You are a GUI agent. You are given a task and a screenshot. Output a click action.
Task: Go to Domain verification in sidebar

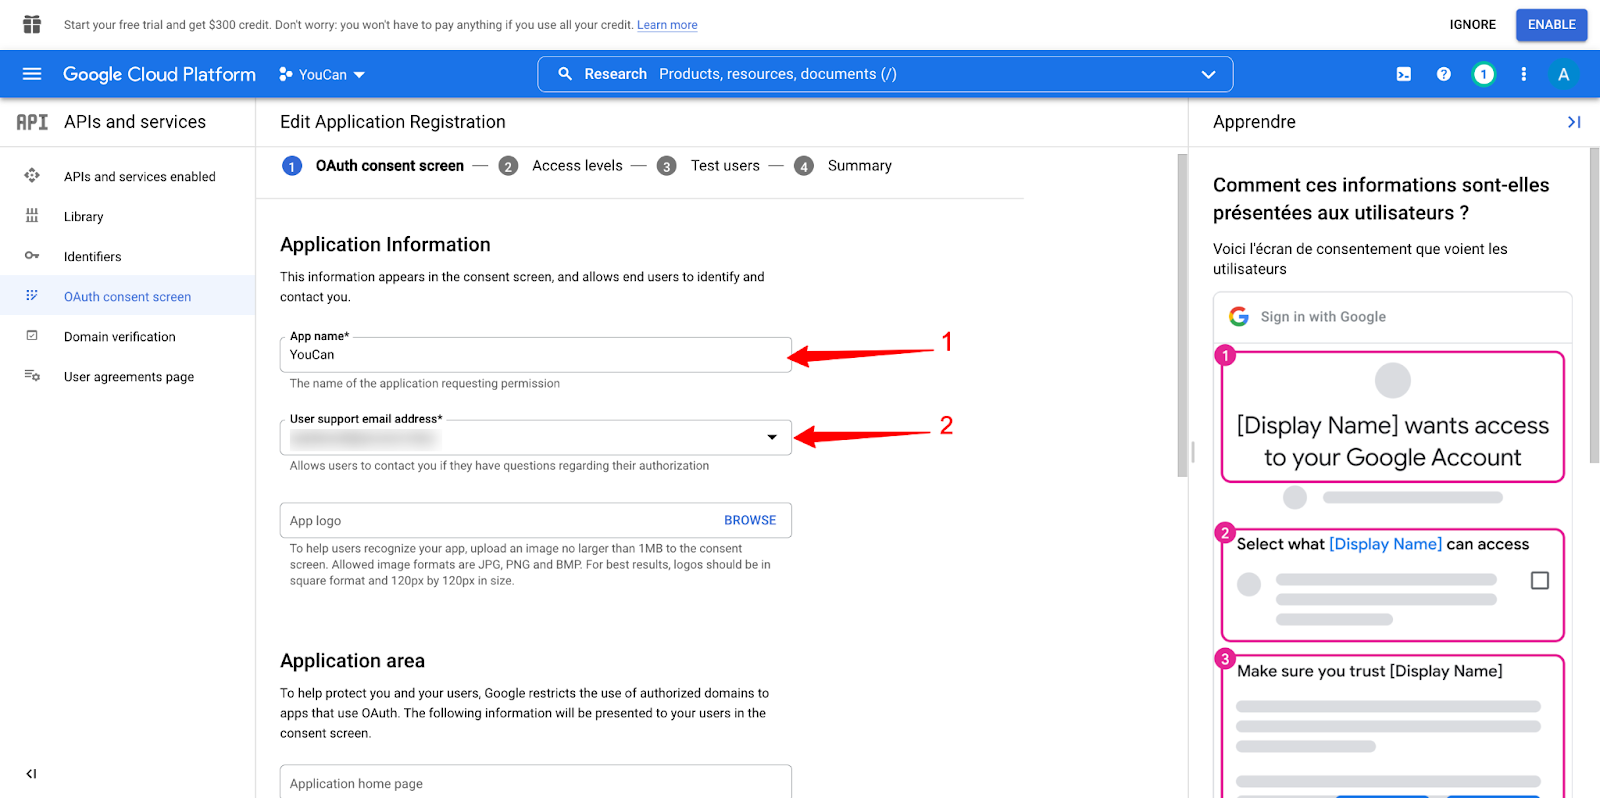(119, 337)
